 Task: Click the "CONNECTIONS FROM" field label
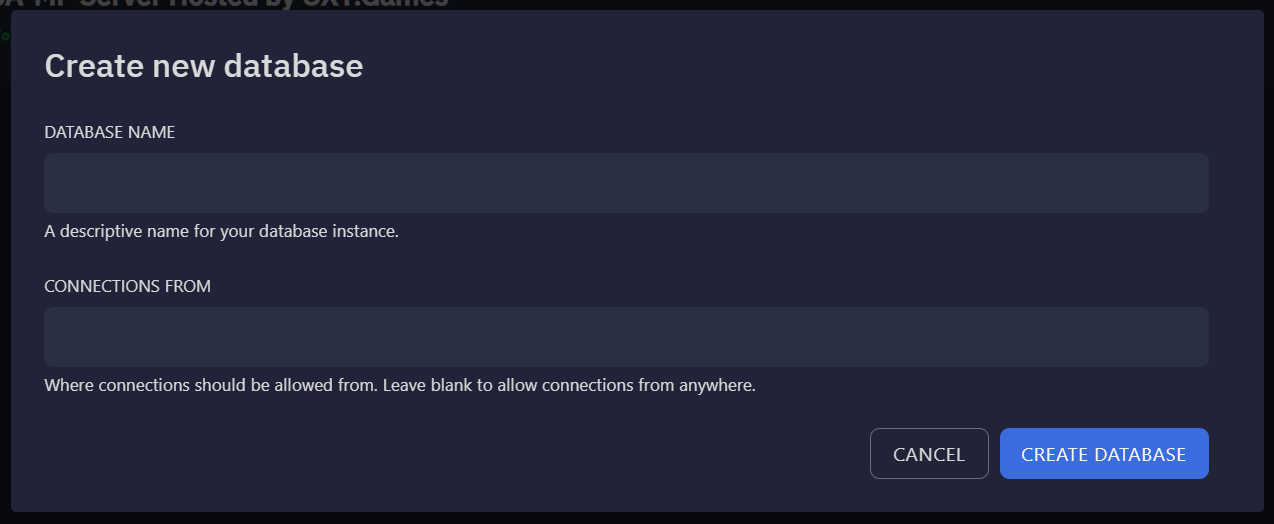click(128, 286)
